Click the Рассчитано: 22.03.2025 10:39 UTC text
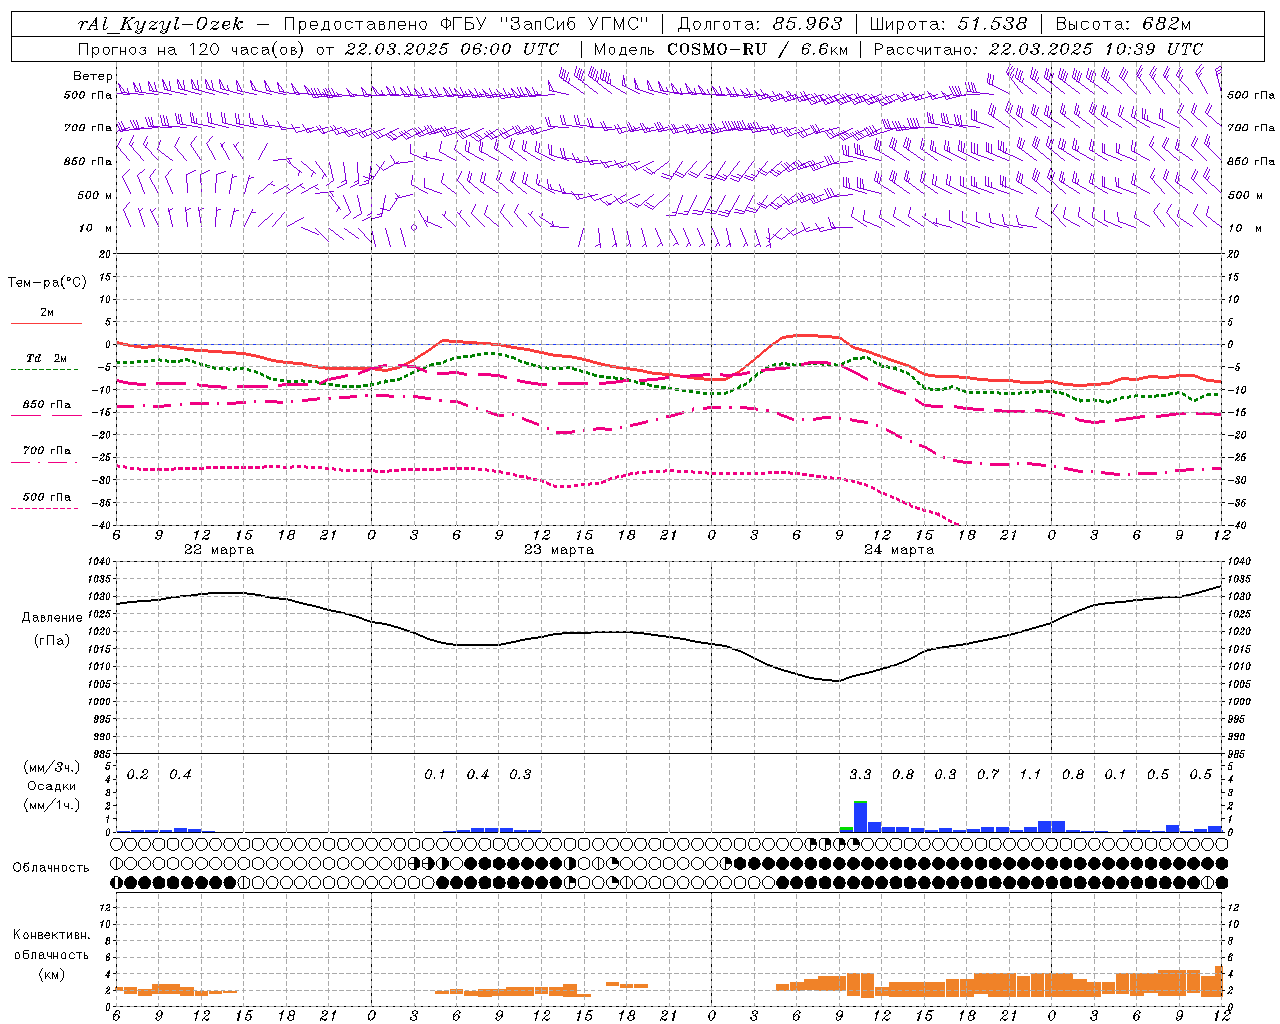This screenshot has width=1280, height=1024. (x=1038, y=49)
